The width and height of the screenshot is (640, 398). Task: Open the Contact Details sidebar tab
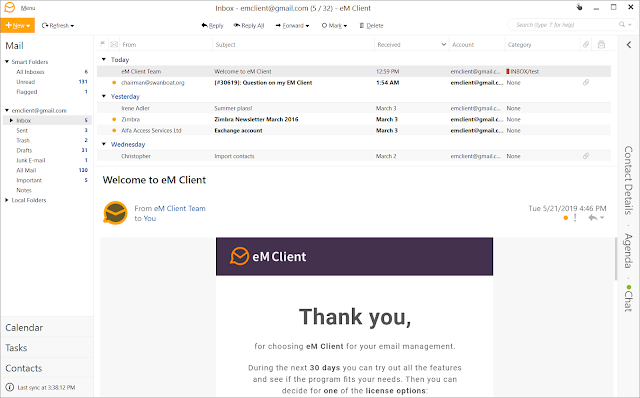point(629,180)
